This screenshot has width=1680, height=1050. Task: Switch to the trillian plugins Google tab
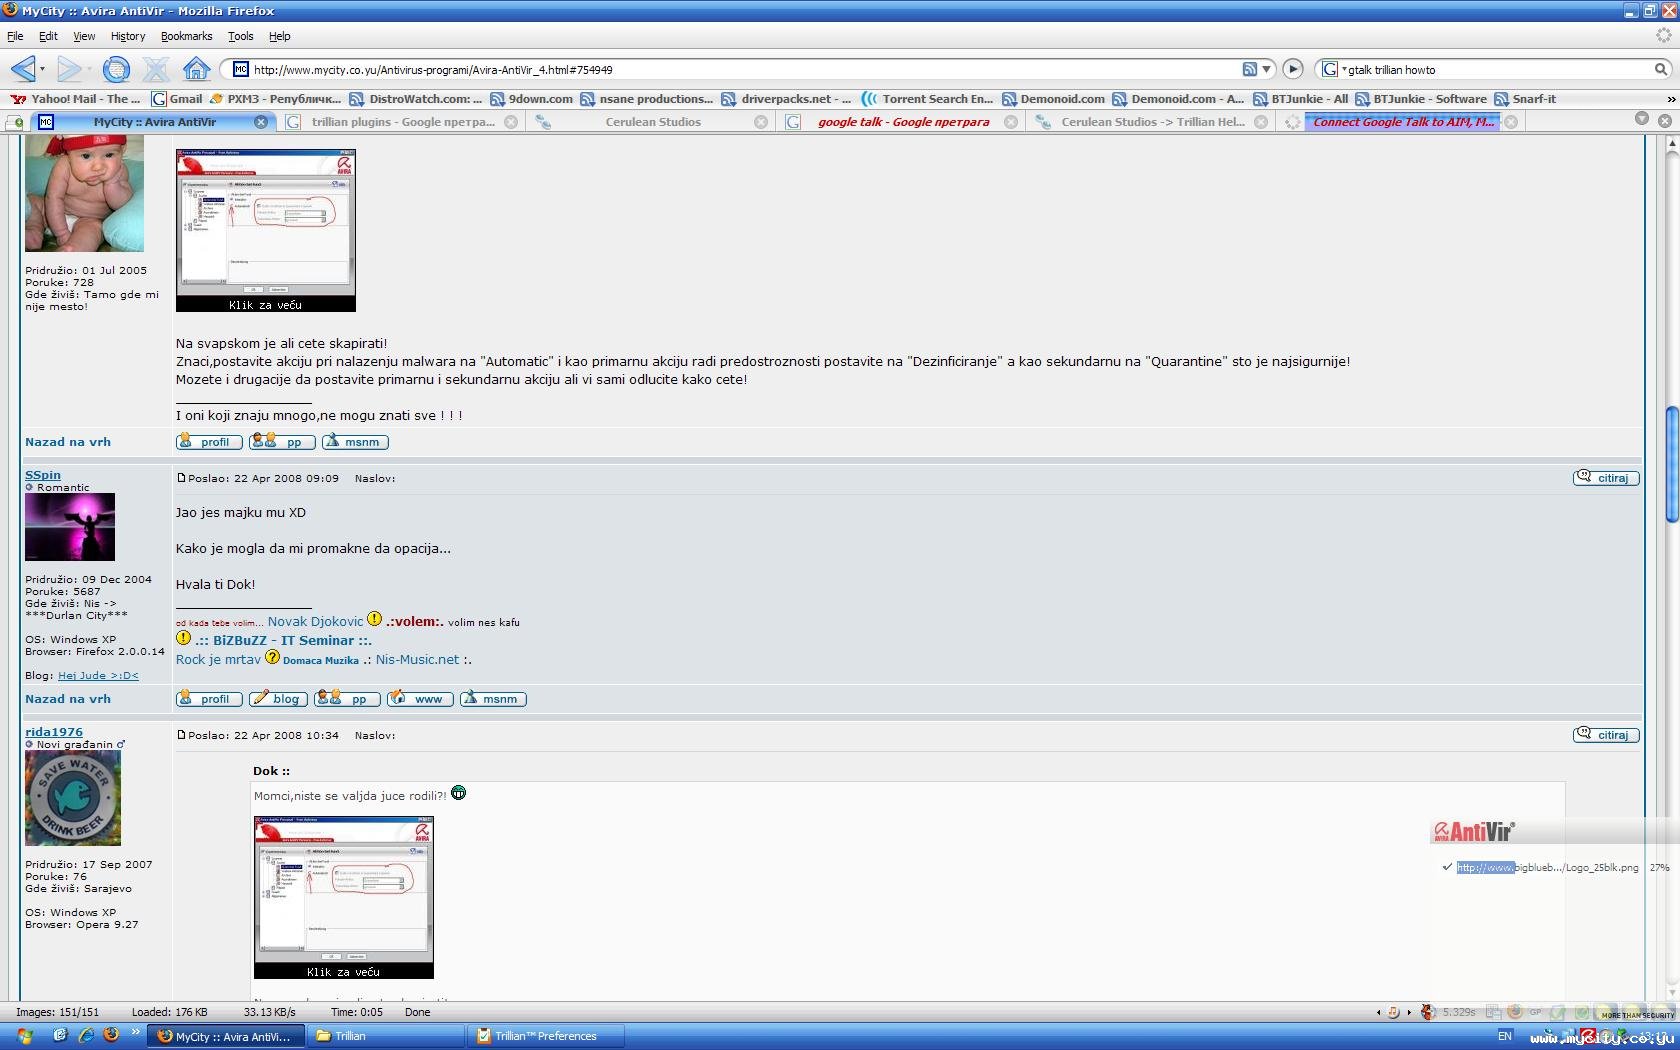point(402,122)
